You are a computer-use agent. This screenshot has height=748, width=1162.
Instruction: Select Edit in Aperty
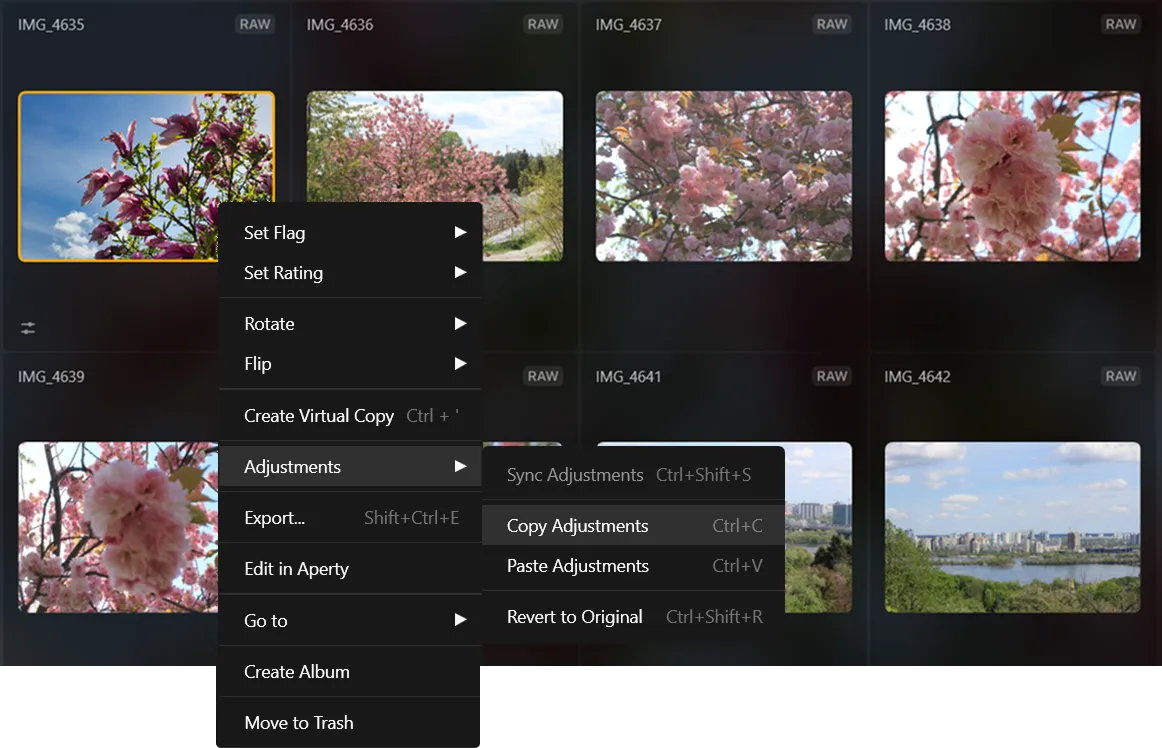point(350,569)
